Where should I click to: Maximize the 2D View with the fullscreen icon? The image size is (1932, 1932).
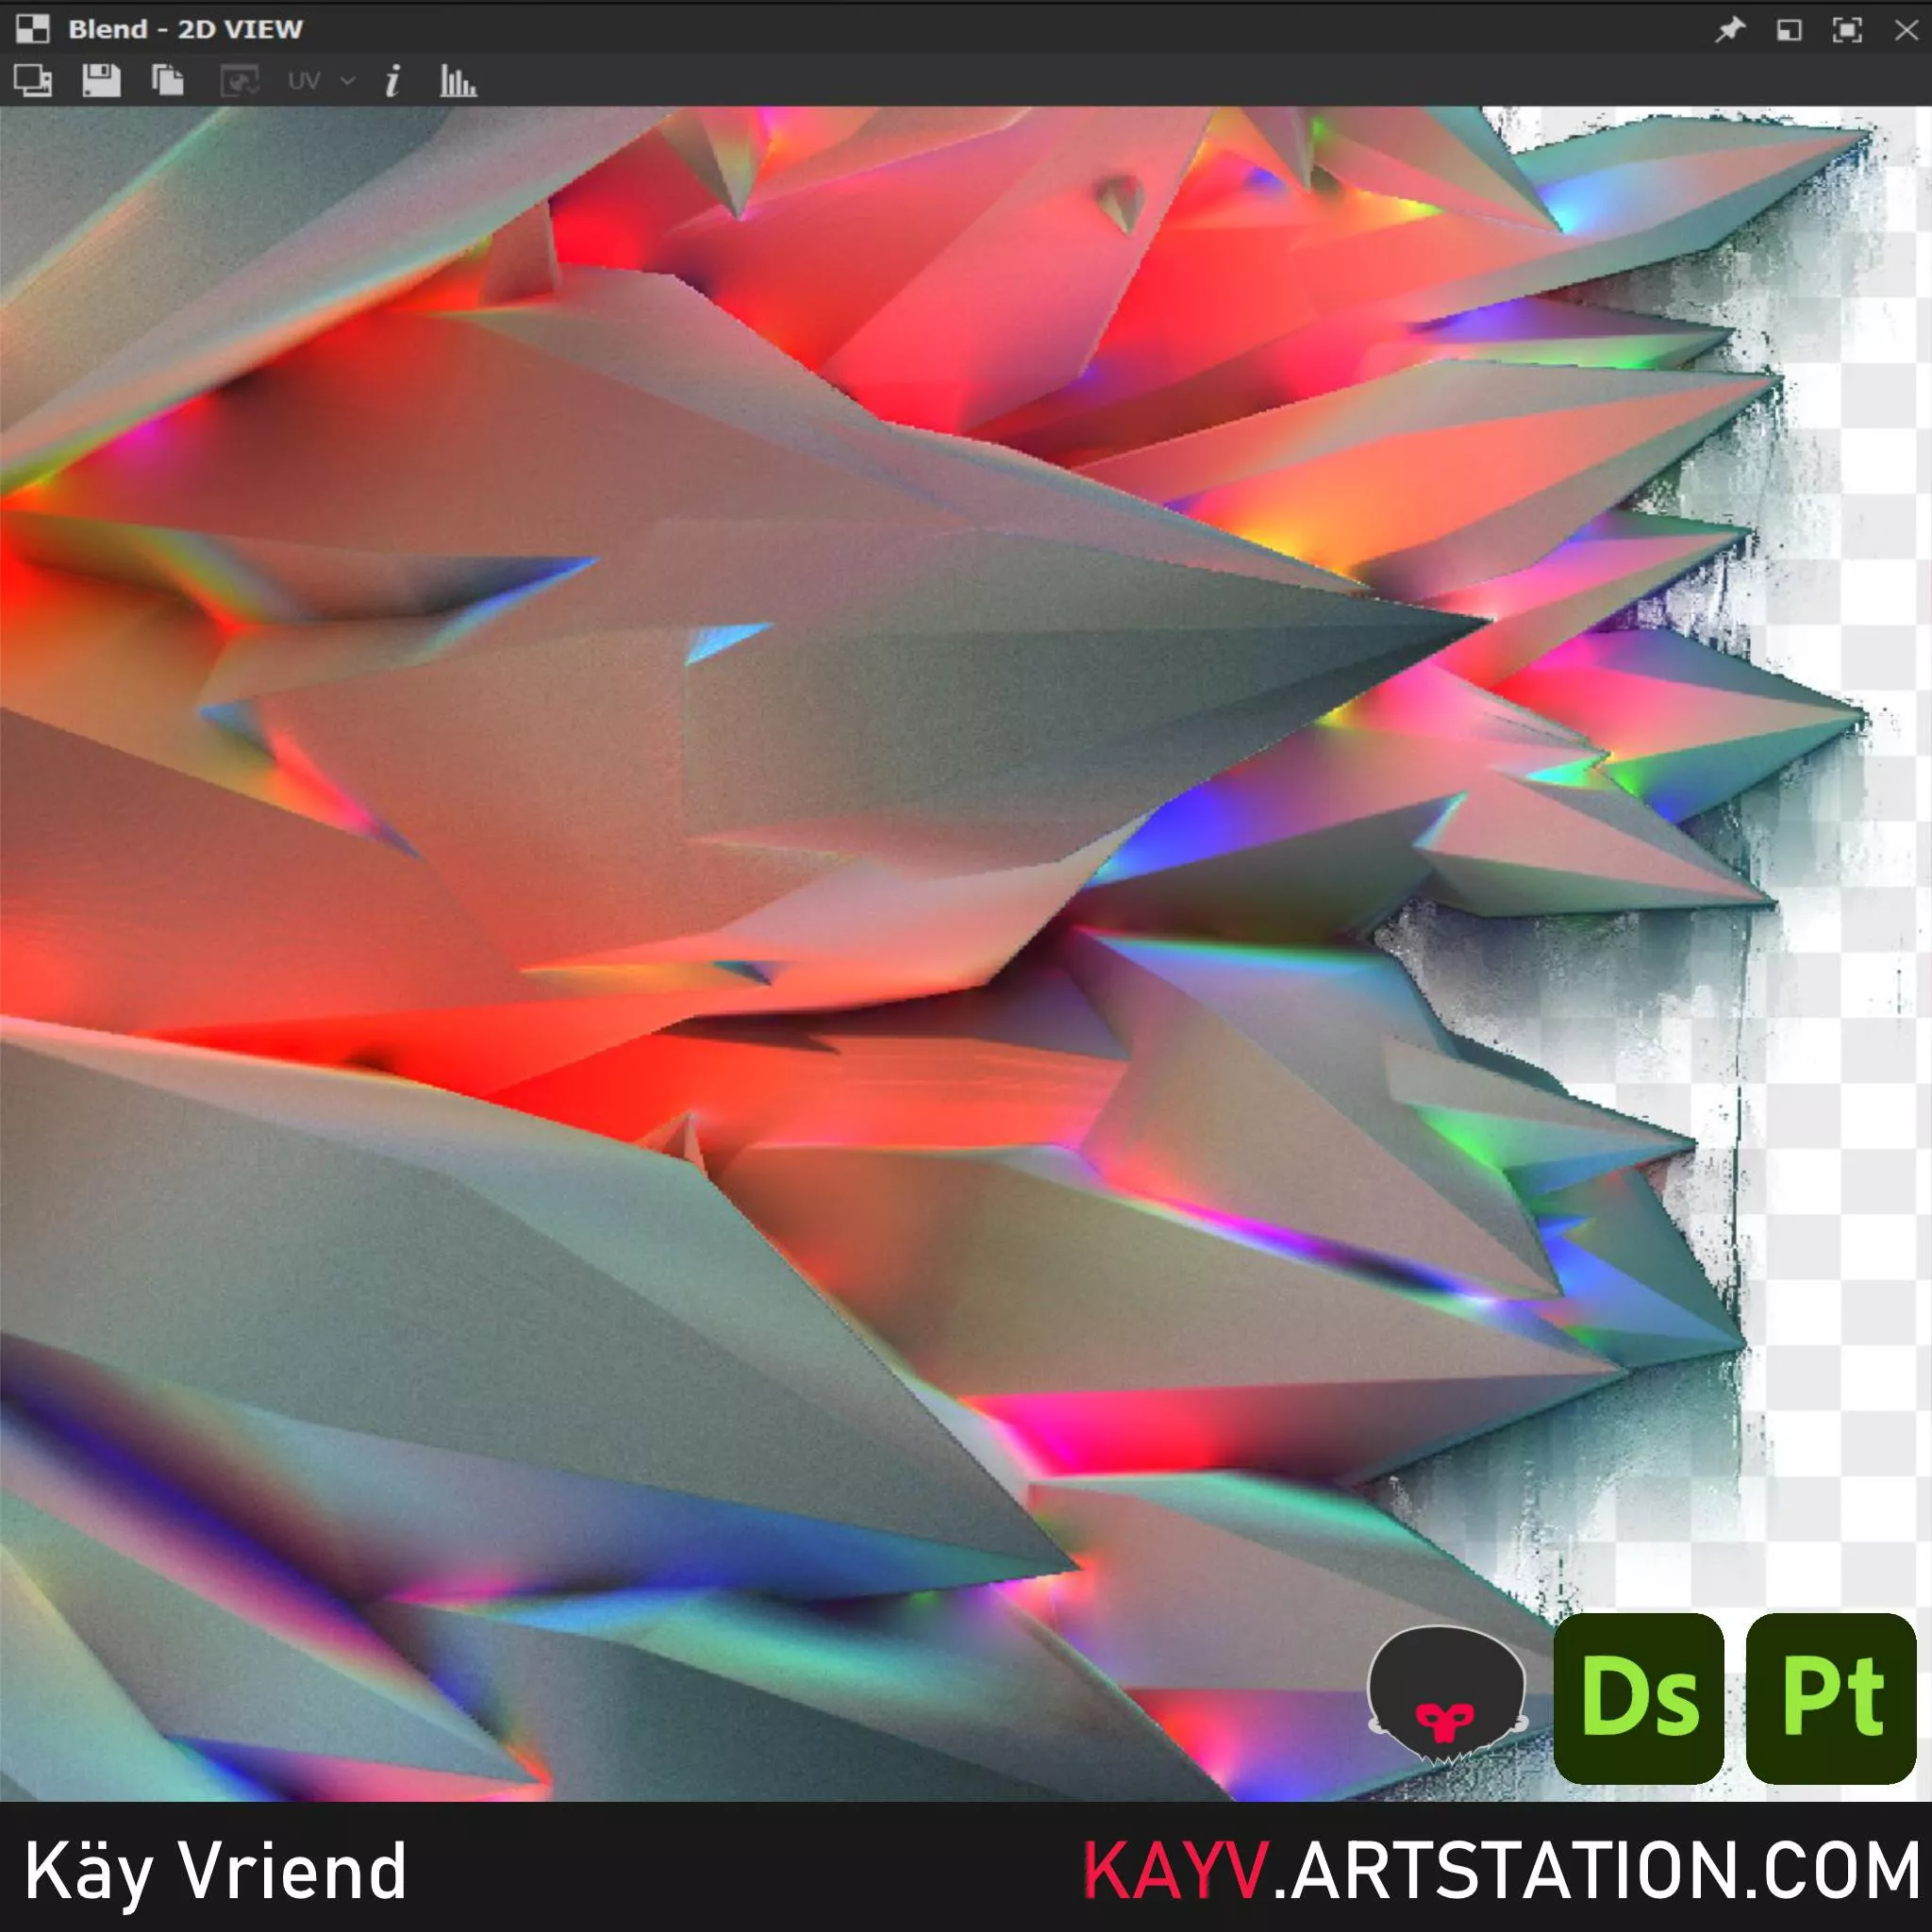(x=1847, y=30)
